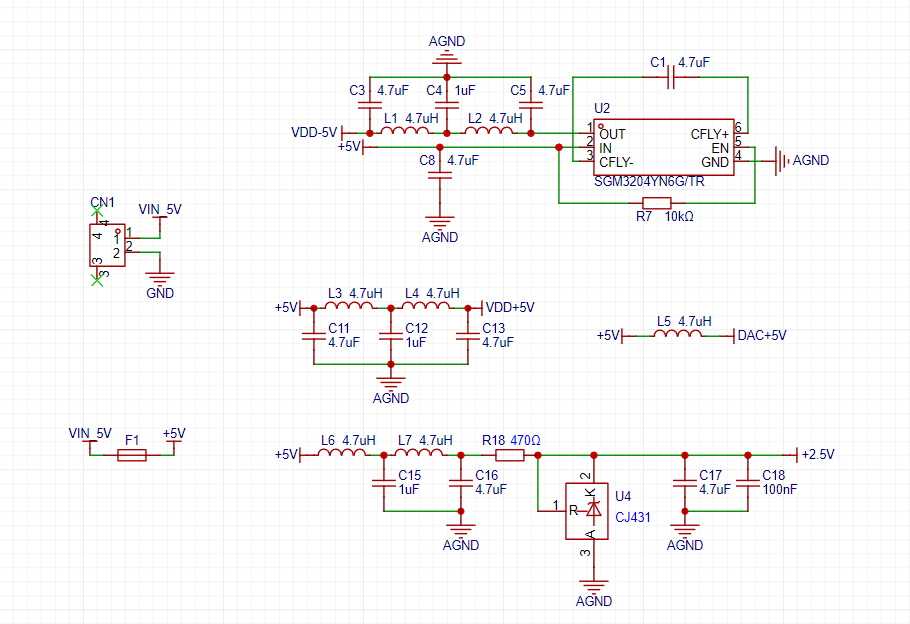Screen dimensions: 910x624
Task: Click the 470Ω value of R18
Action: tap(525, 440)
